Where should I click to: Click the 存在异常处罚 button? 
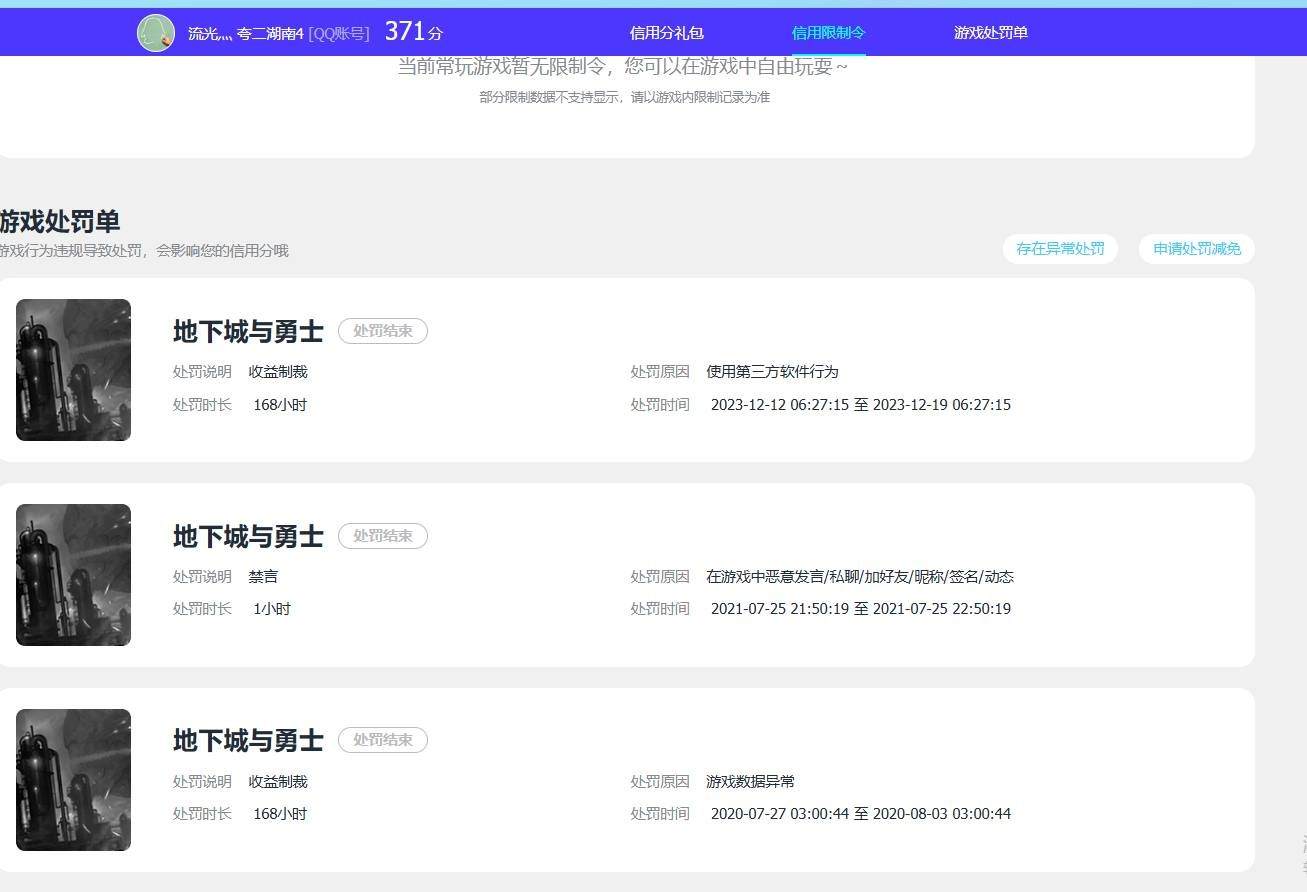tap(1060, 249)
